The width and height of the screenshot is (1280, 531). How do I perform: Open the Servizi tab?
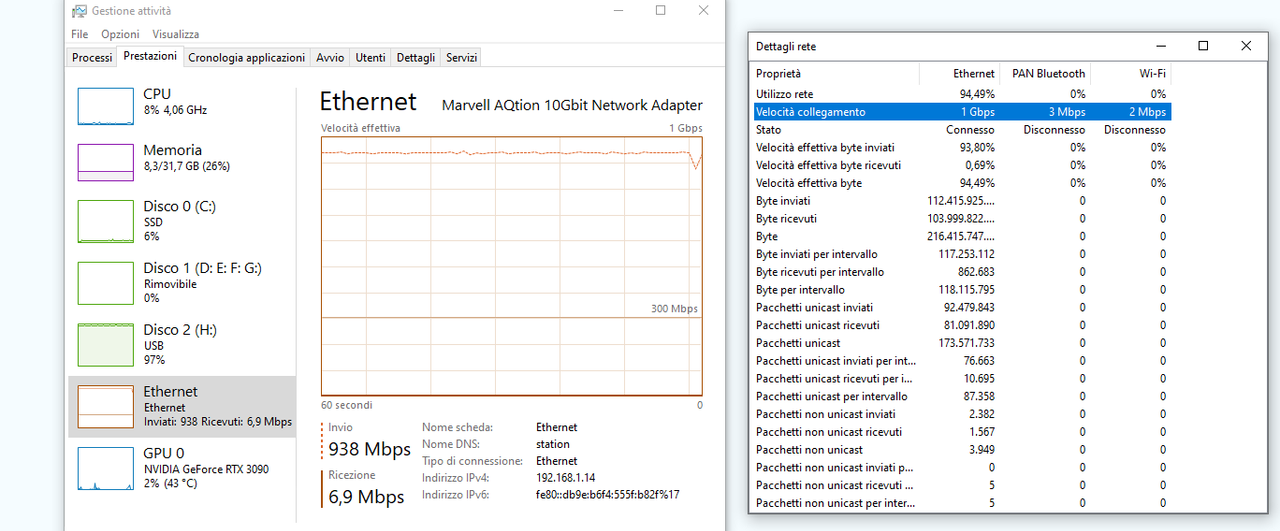[462, 58]
